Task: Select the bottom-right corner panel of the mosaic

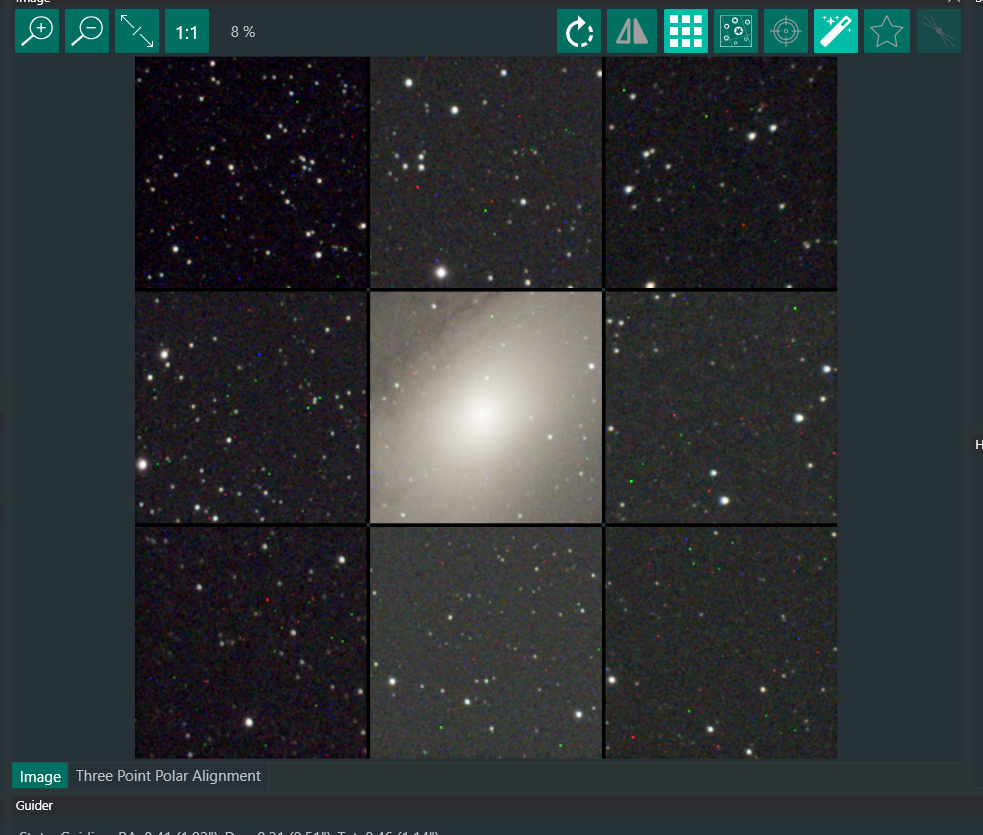Action: (x=721, y=643)
